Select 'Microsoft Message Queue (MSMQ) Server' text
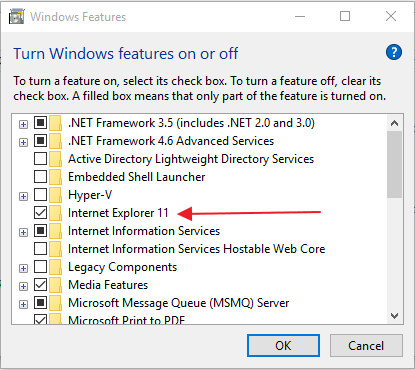This screenshot has height=370, width=415. tap(179, 303)
